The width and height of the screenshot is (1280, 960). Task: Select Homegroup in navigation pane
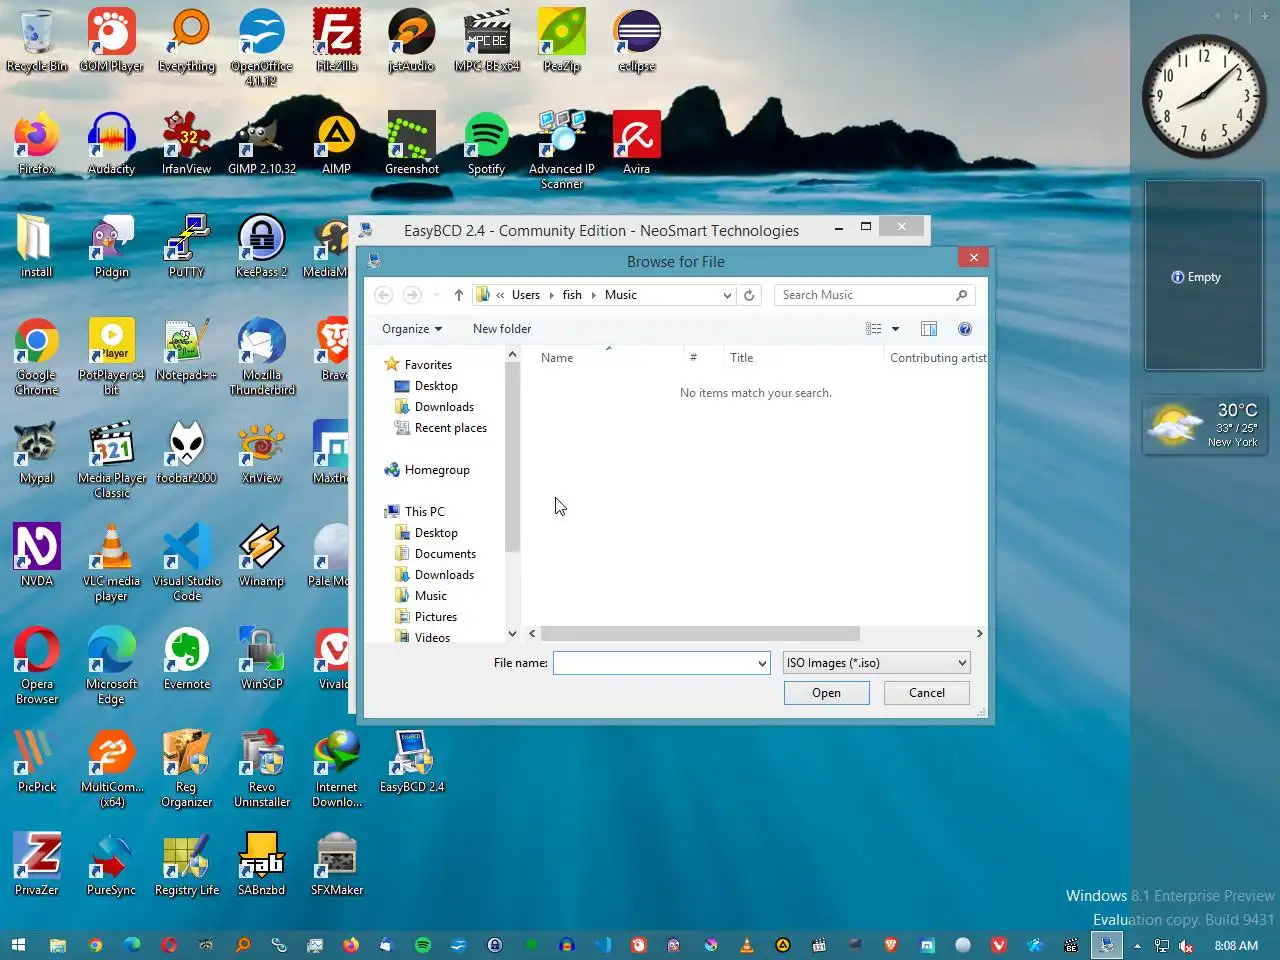tap(437, 470)
